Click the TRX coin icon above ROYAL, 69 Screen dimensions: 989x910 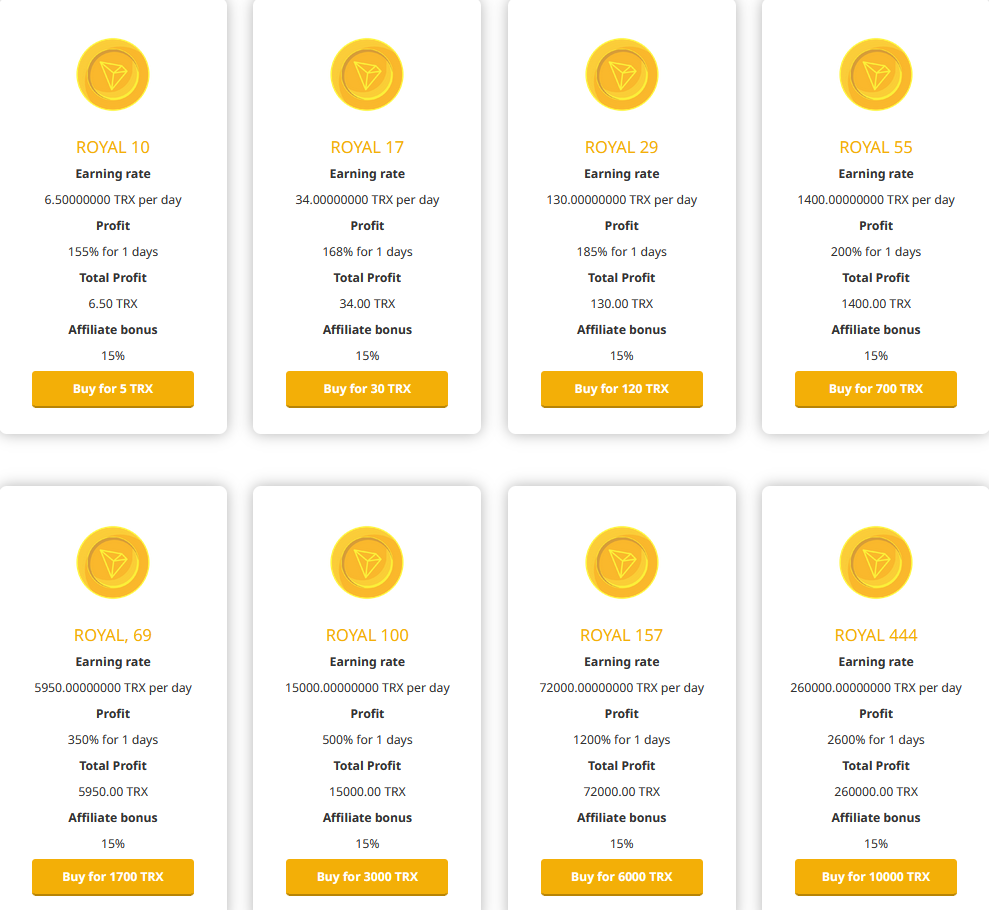pos(113,563)
